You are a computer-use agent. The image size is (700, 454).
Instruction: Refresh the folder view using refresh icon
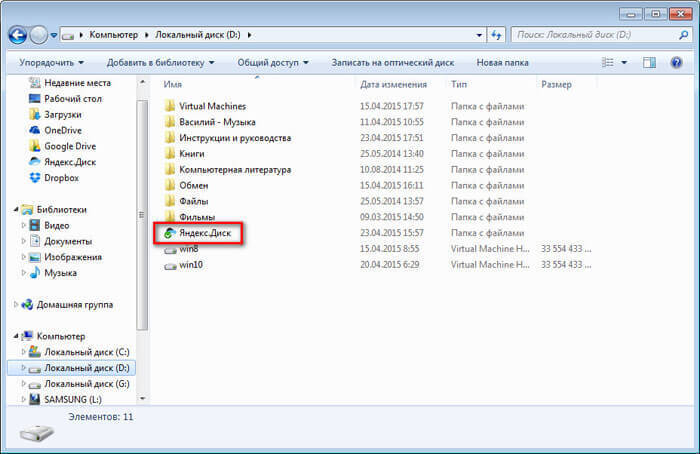click(496, 35)
